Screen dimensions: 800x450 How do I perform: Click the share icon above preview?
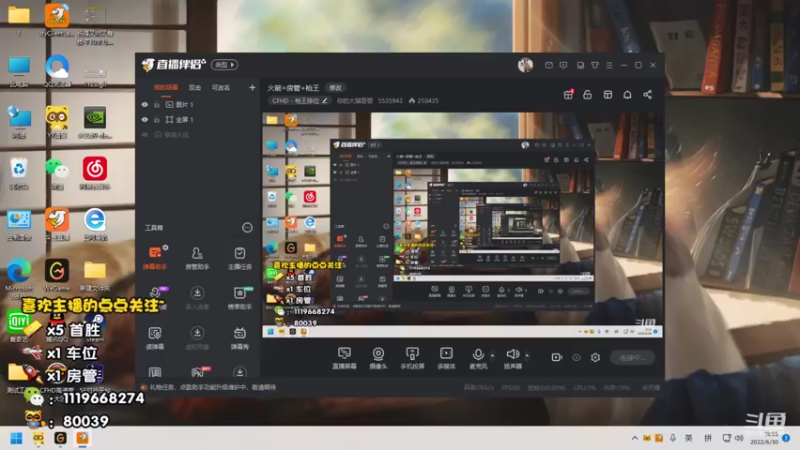coord(647,95)
